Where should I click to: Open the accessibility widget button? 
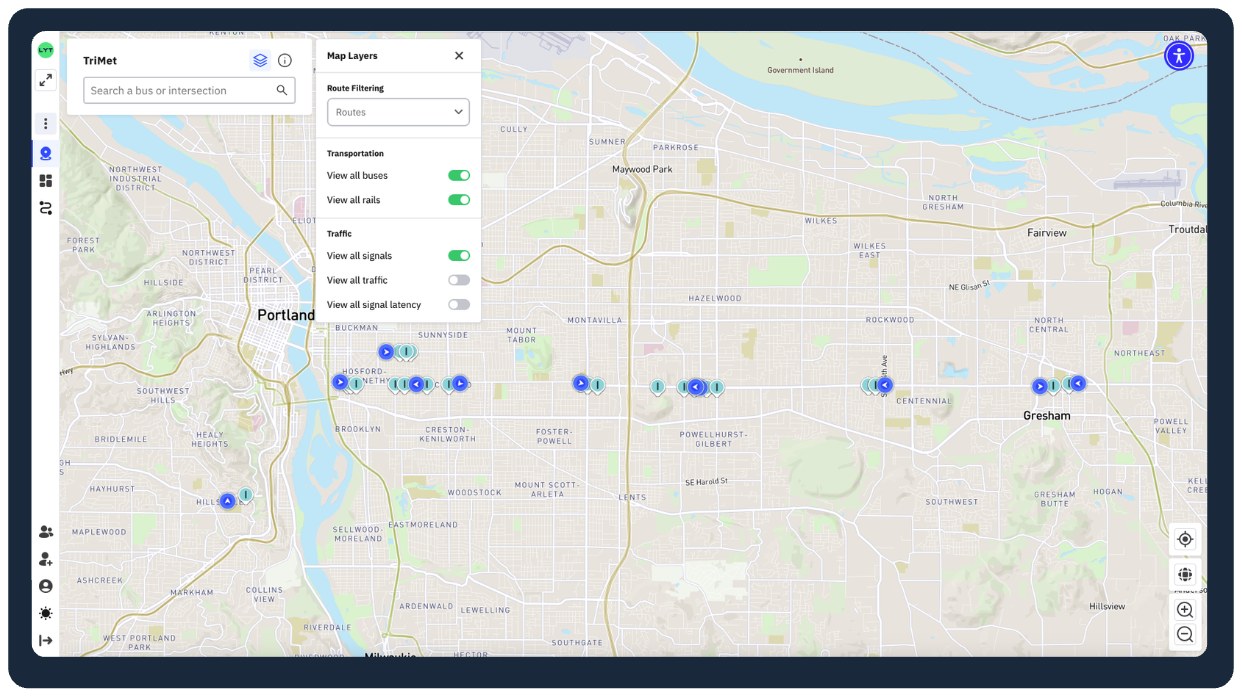pos(1179,55)
